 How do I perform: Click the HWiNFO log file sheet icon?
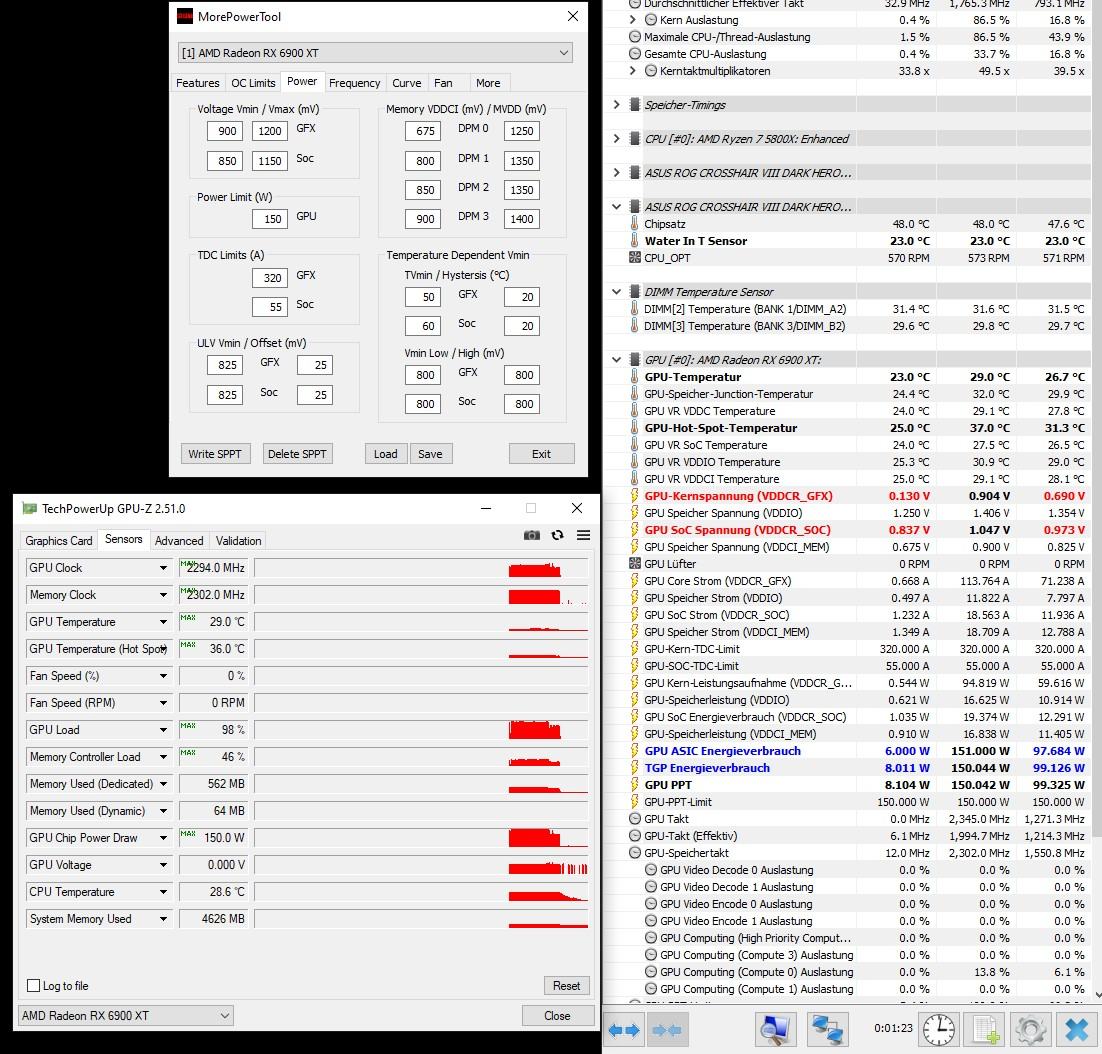(x=985, y=1030)
